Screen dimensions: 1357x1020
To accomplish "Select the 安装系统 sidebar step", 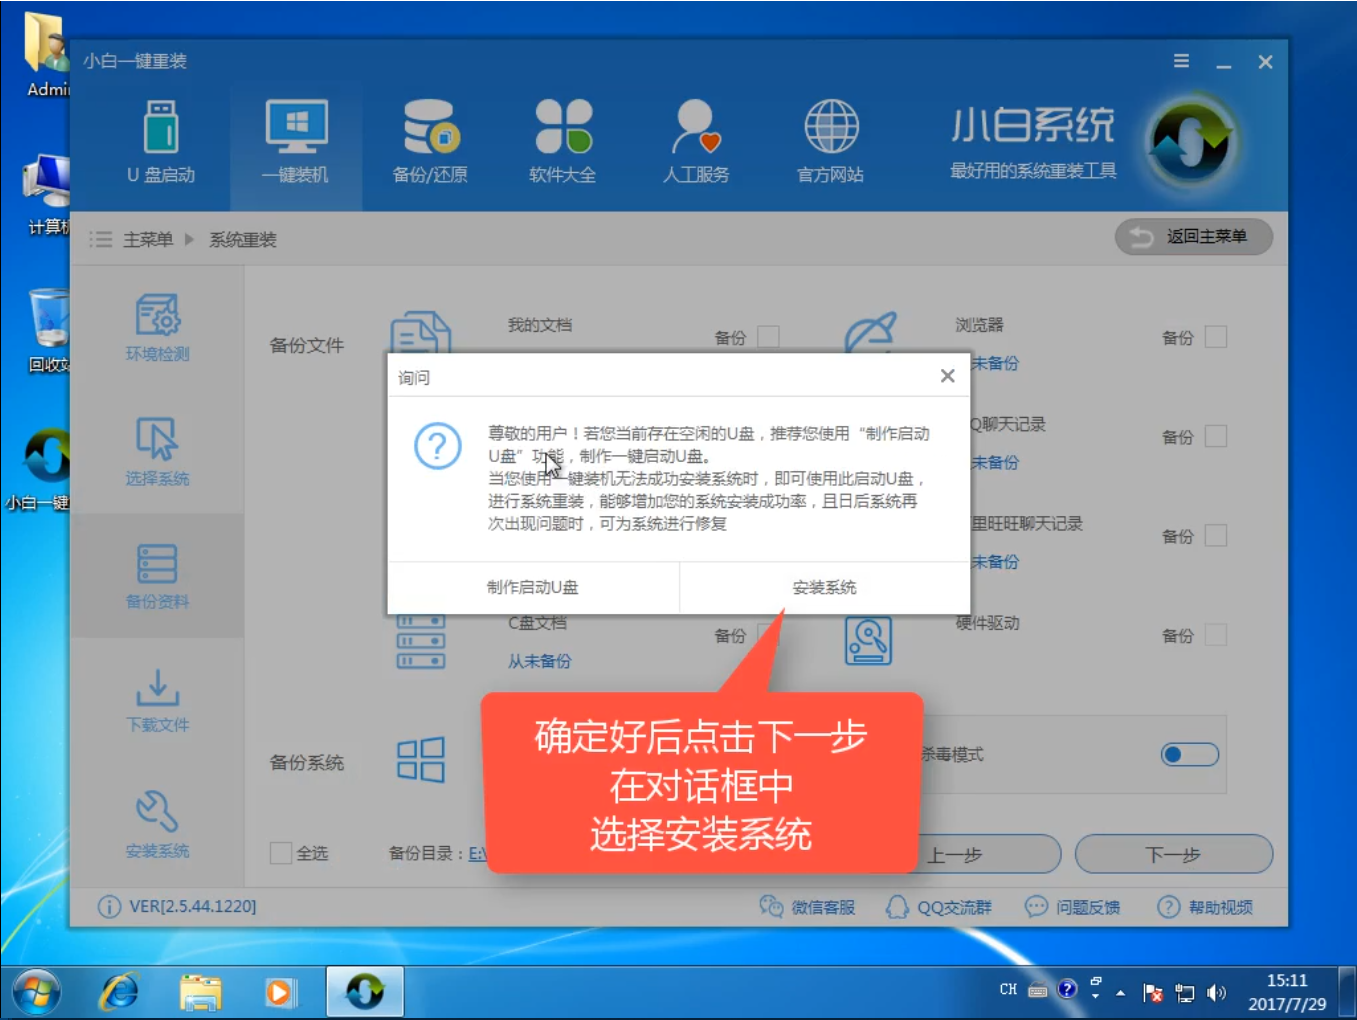I will tap(157, 825).
